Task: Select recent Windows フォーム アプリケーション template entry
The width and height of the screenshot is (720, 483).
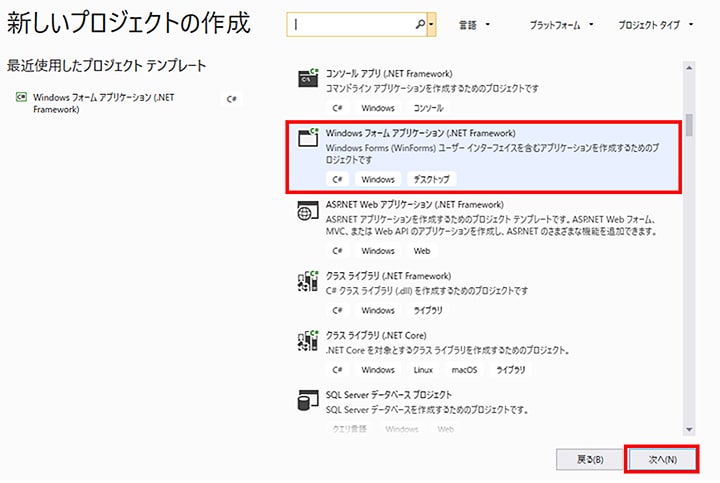Action: (x=129, y=103)
